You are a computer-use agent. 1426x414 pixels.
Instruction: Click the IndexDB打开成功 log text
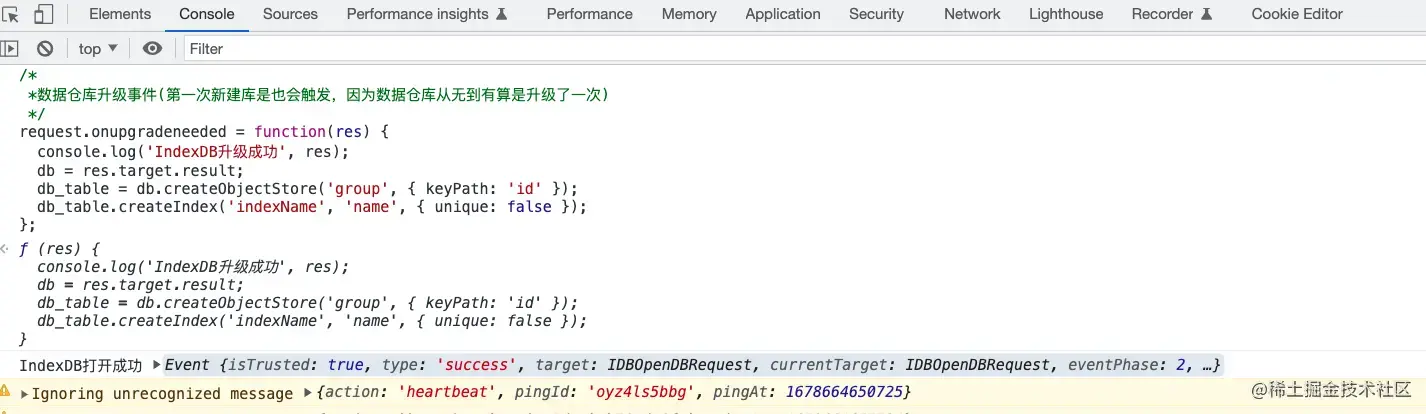click(81, 366)
